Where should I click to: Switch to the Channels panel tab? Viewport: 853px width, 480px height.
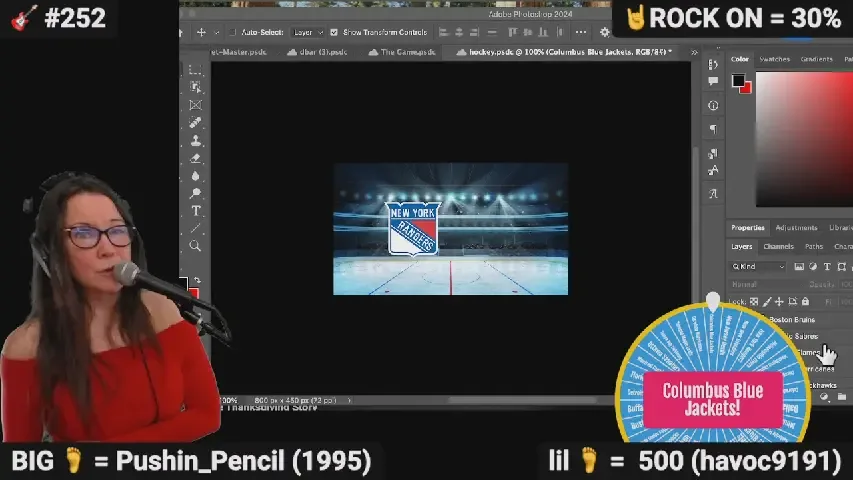778,246
